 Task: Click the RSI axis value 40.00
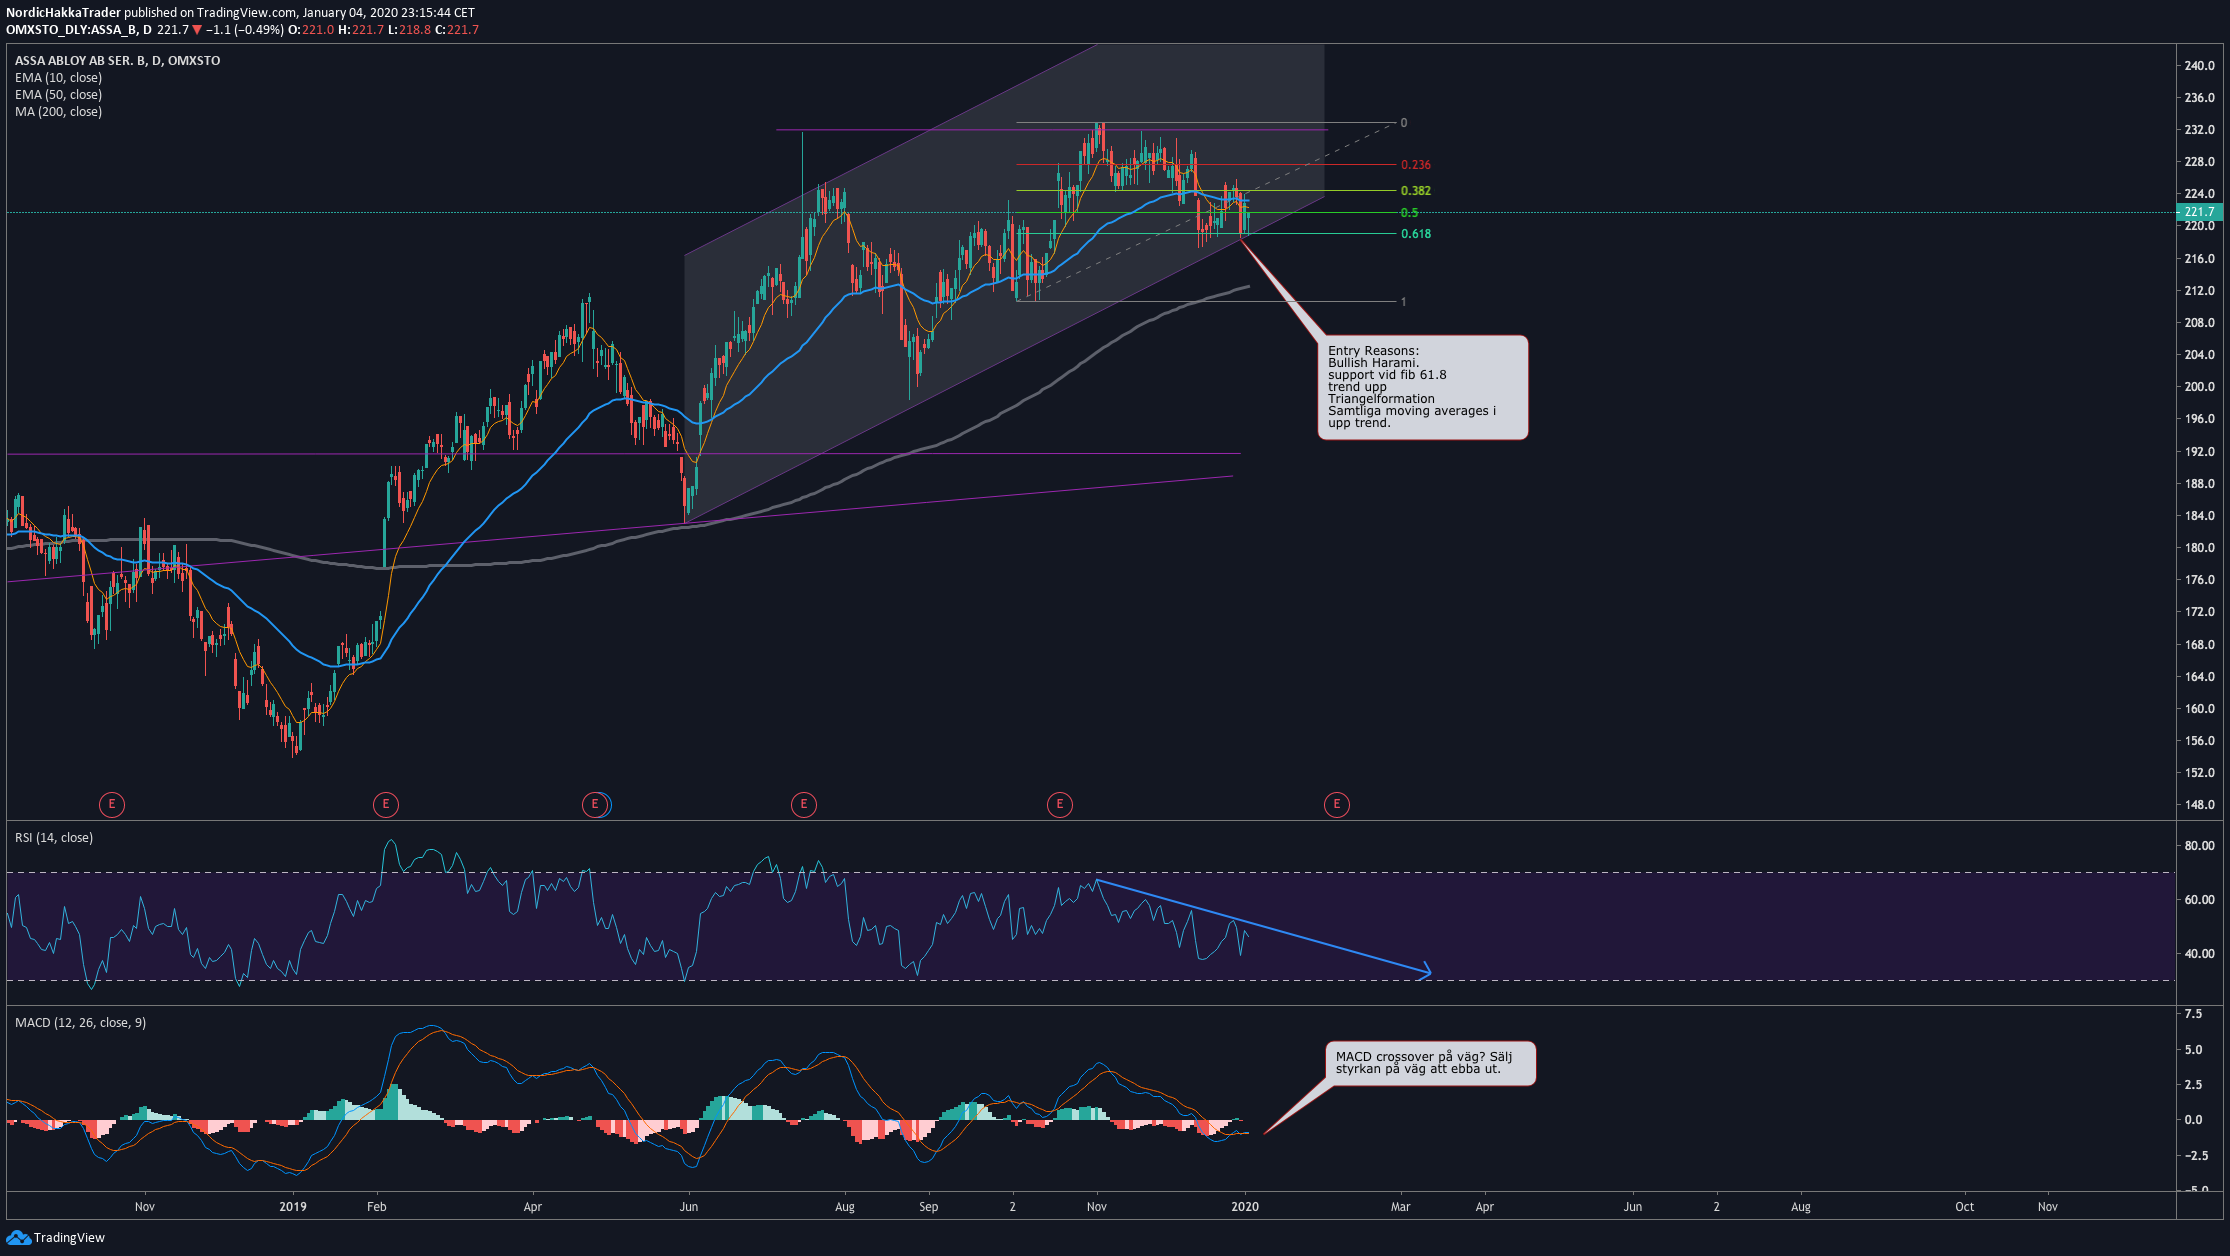click(x=2199, y=954)
